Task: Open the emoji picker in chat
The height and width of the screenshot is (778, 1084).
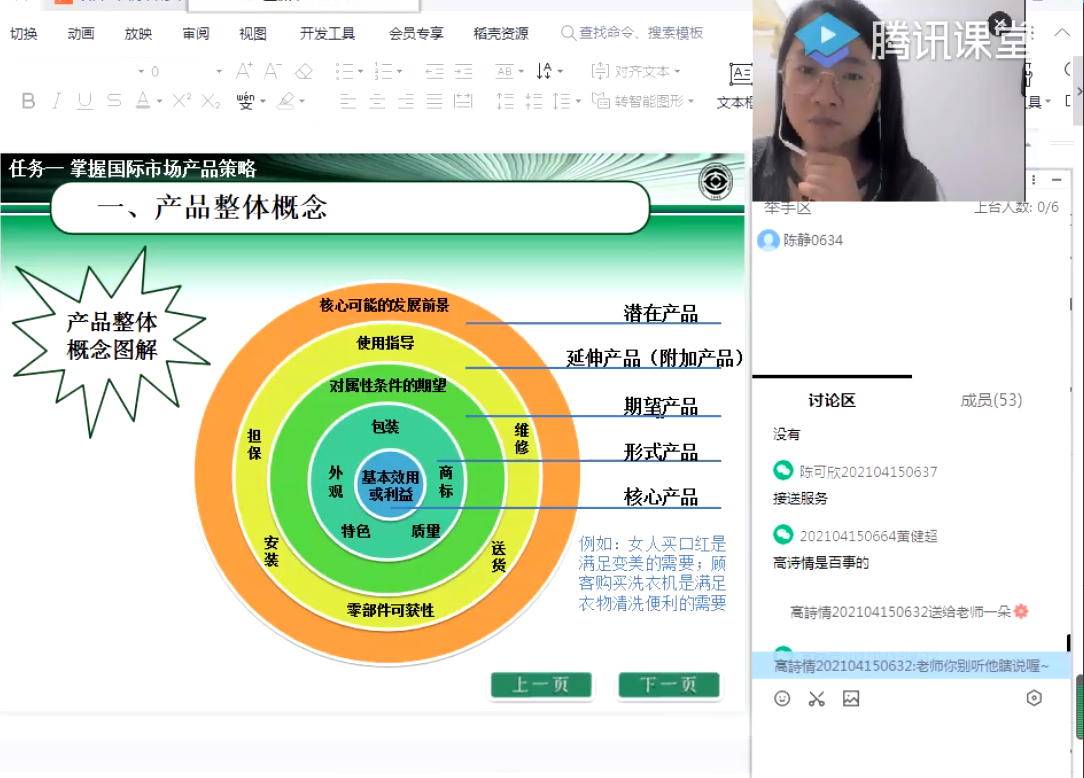Action: click(x=782, y=699)
